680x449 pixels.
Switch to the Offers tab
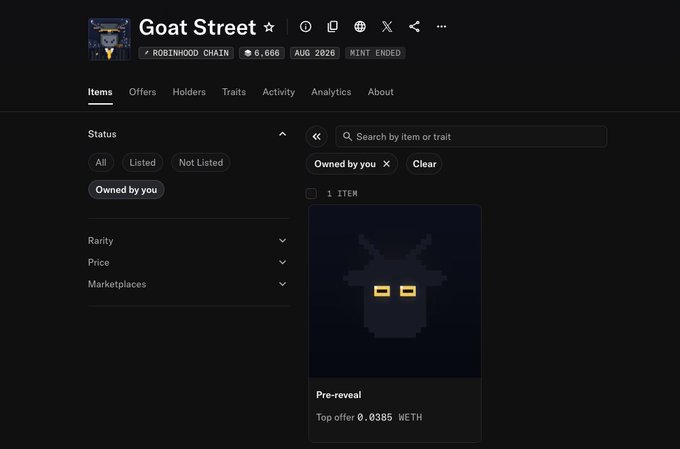(x=142, y=92)
